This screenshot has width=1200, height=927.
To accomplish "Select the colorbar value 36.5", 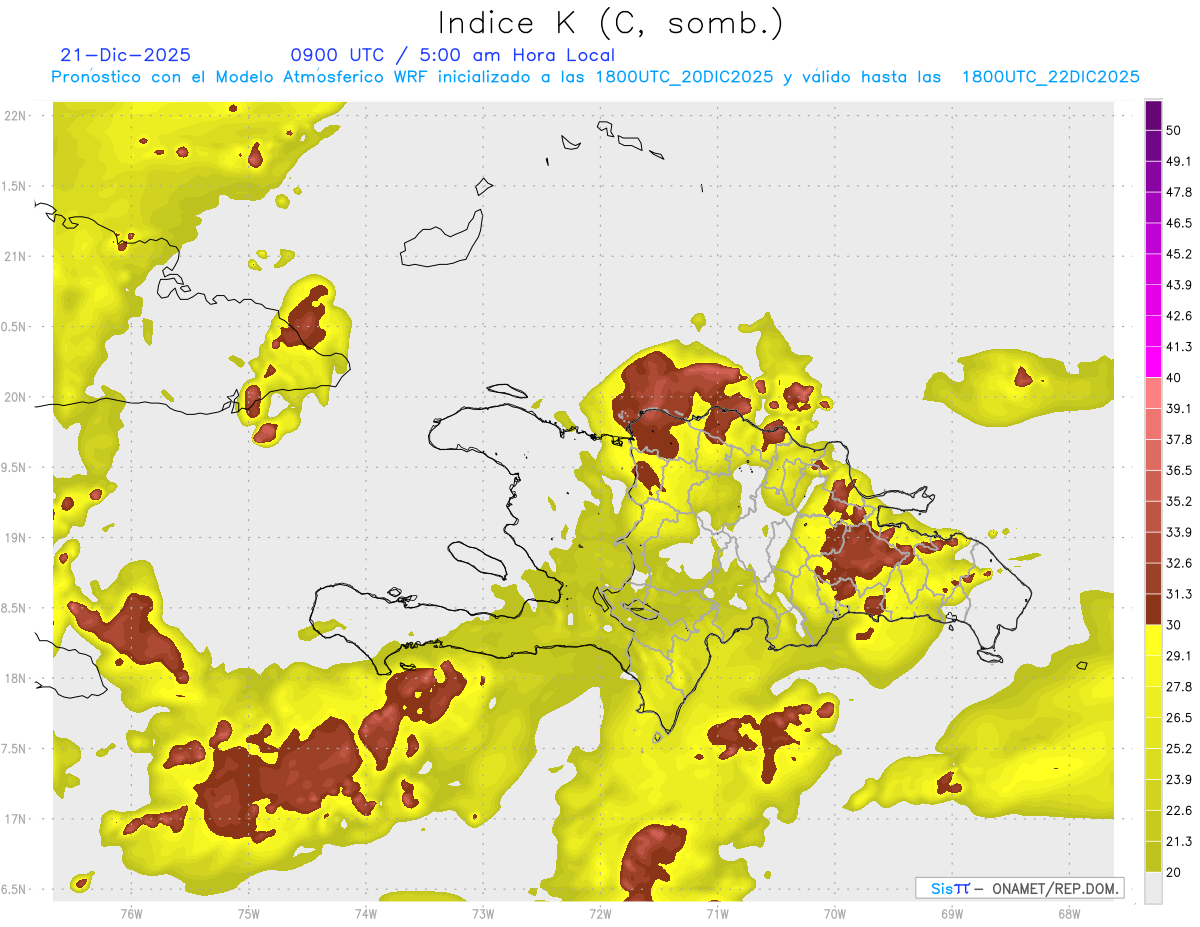I will coord(1179,470).
